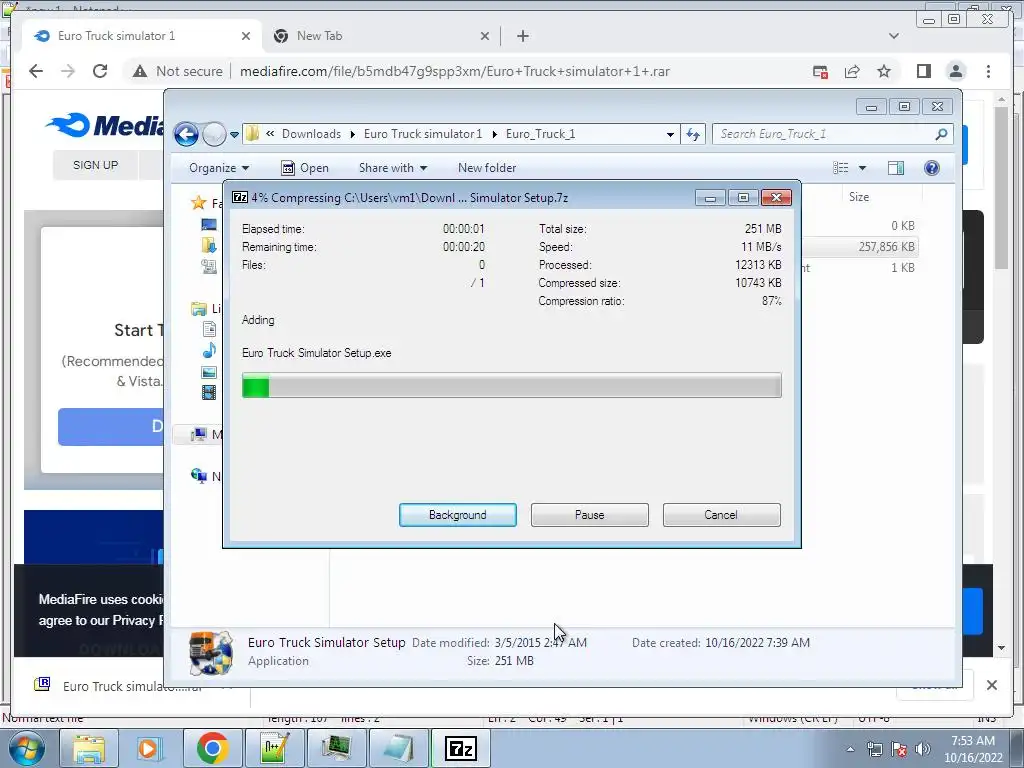This screenshot has height=768, width=1024.
Task: Select the file row sized 257,856 KB
Action: click(x=859, y=247)
